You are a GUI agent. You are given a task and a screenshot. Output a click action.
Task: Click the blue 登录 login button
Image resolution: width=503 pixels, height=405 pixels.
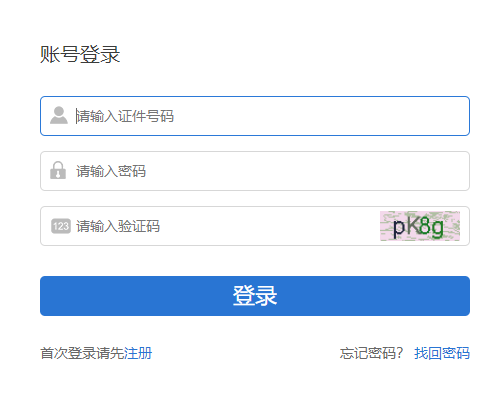click(x=255, y=296)
